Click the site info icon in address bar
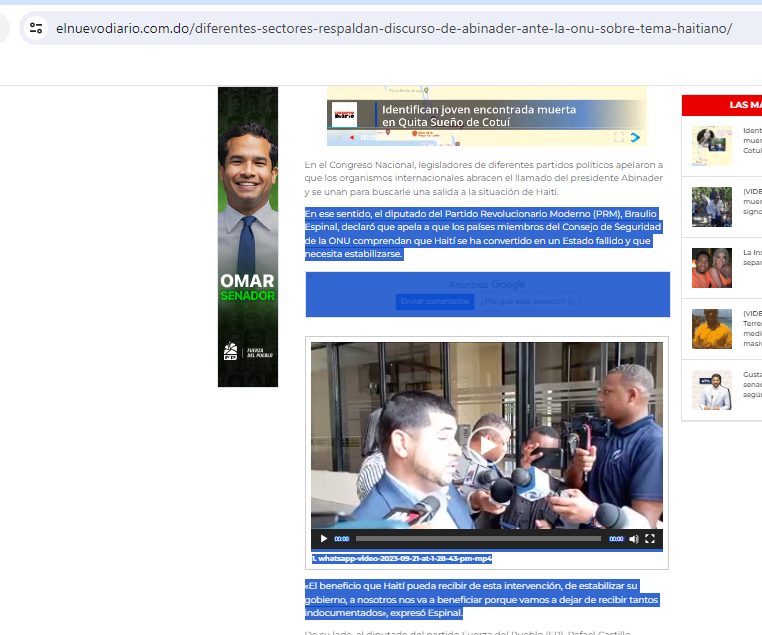This screenshot has width=762, height=635. pos(36,28)
